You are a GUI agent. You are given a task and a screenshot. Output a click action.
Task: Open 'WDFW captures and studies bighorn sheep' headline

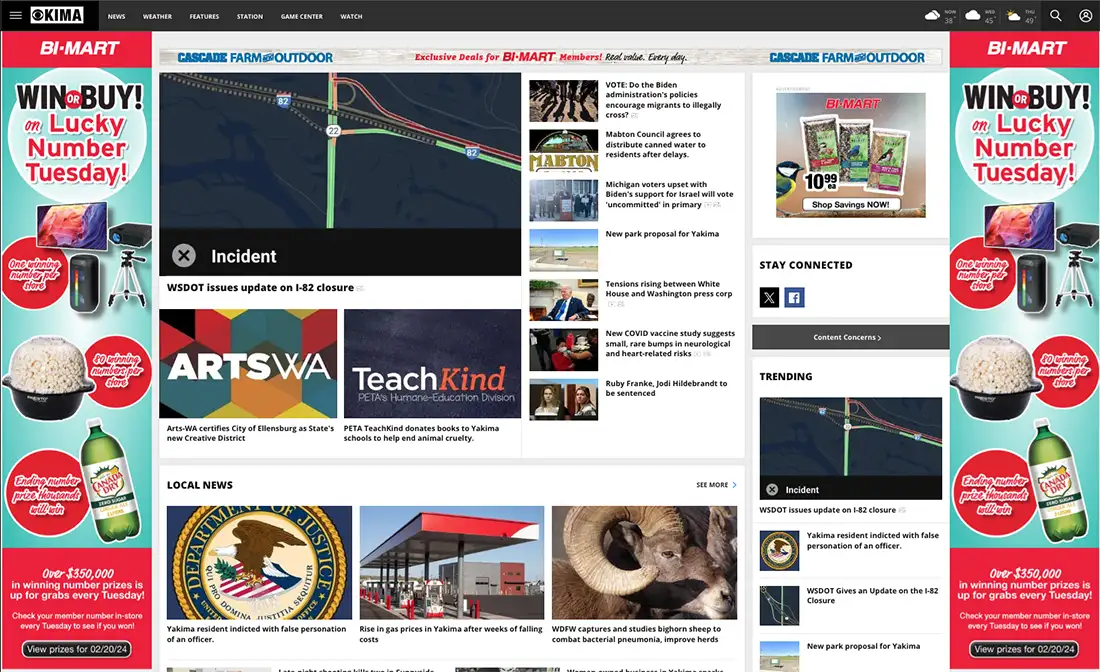click(x=636, y=634)
